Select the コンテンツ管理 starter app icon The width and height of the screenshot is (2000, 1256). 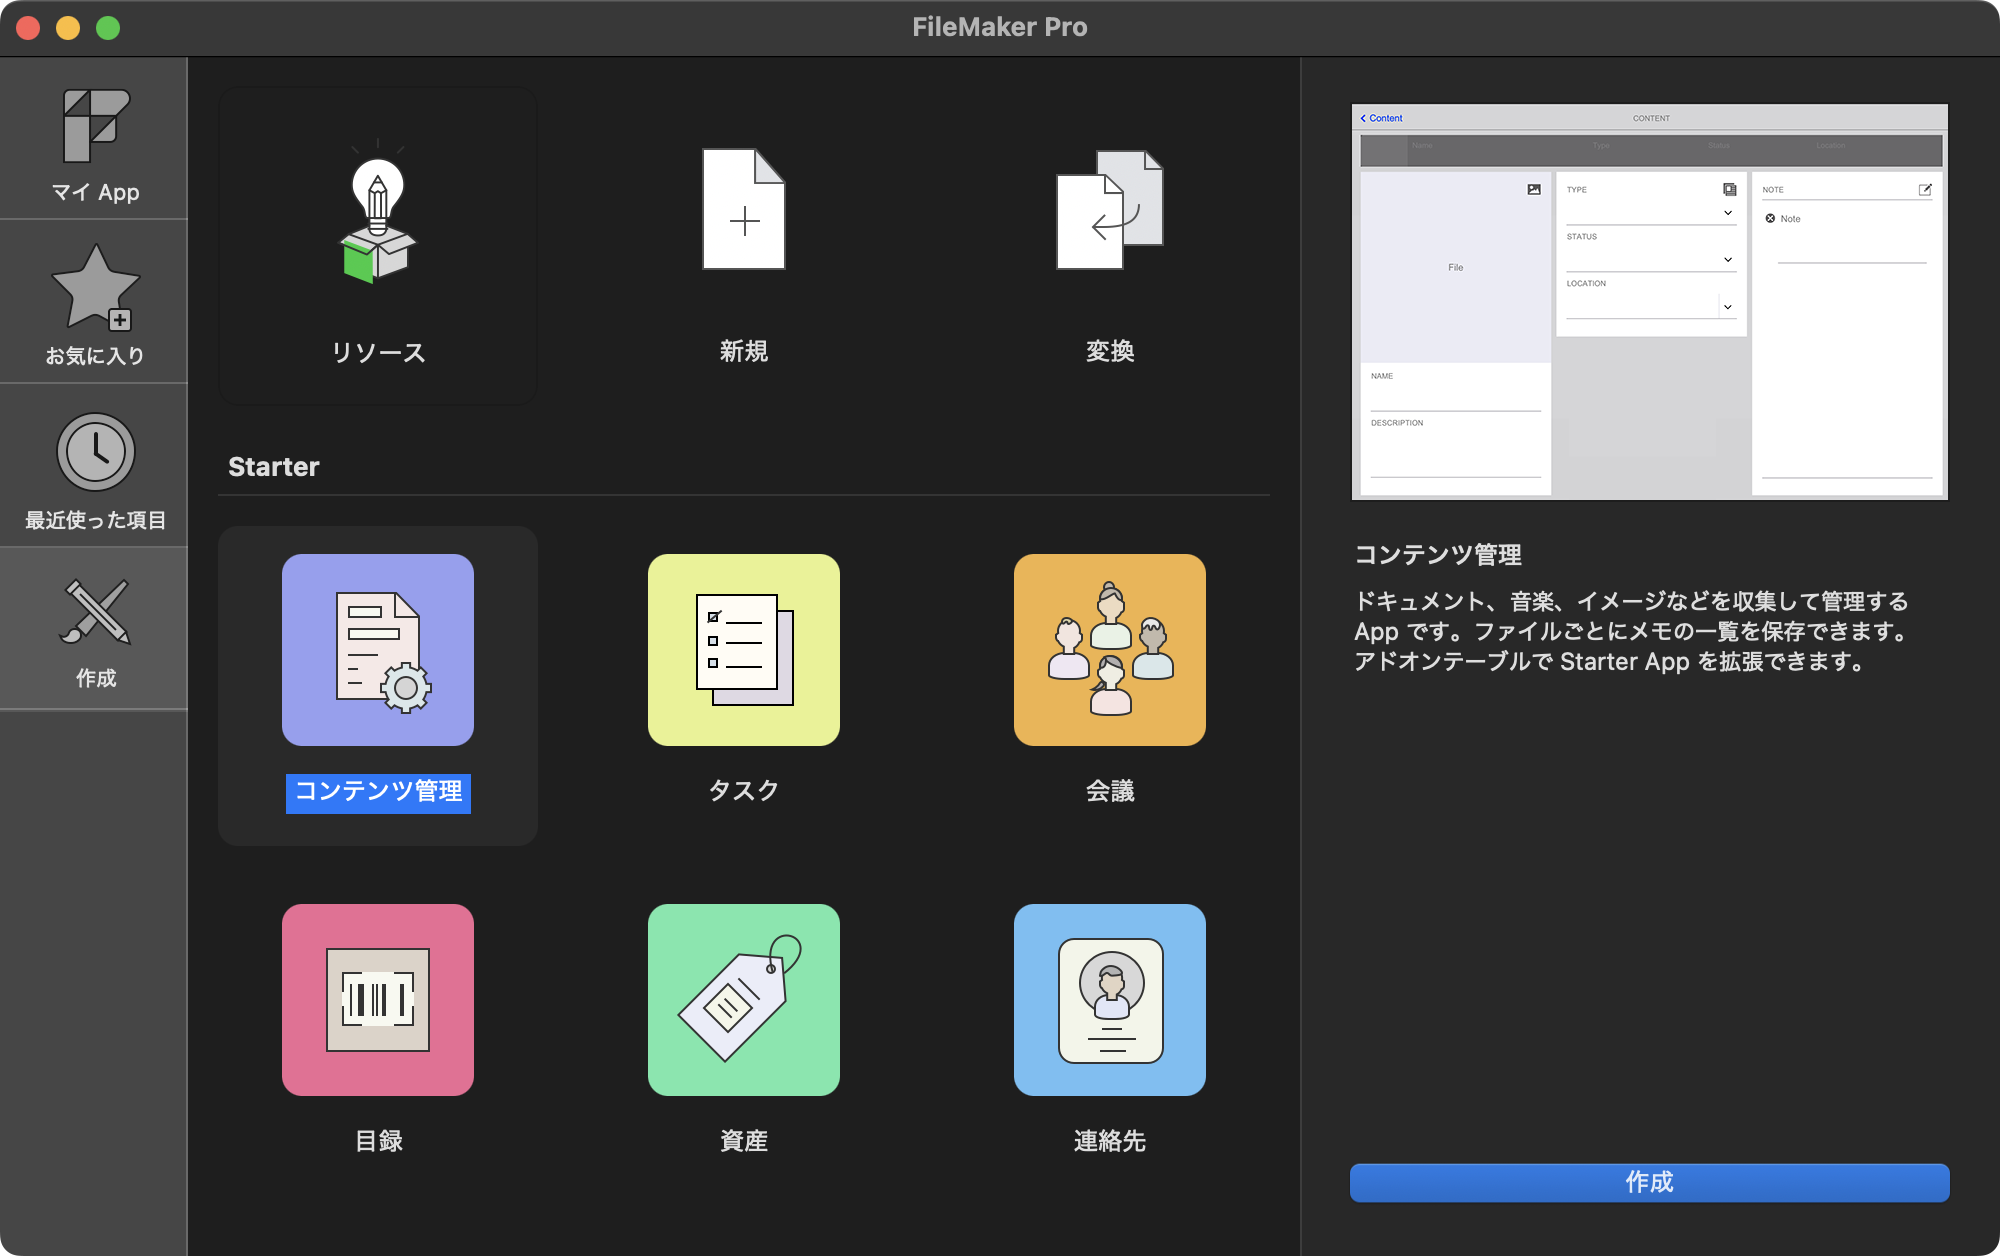pos(378,650)
